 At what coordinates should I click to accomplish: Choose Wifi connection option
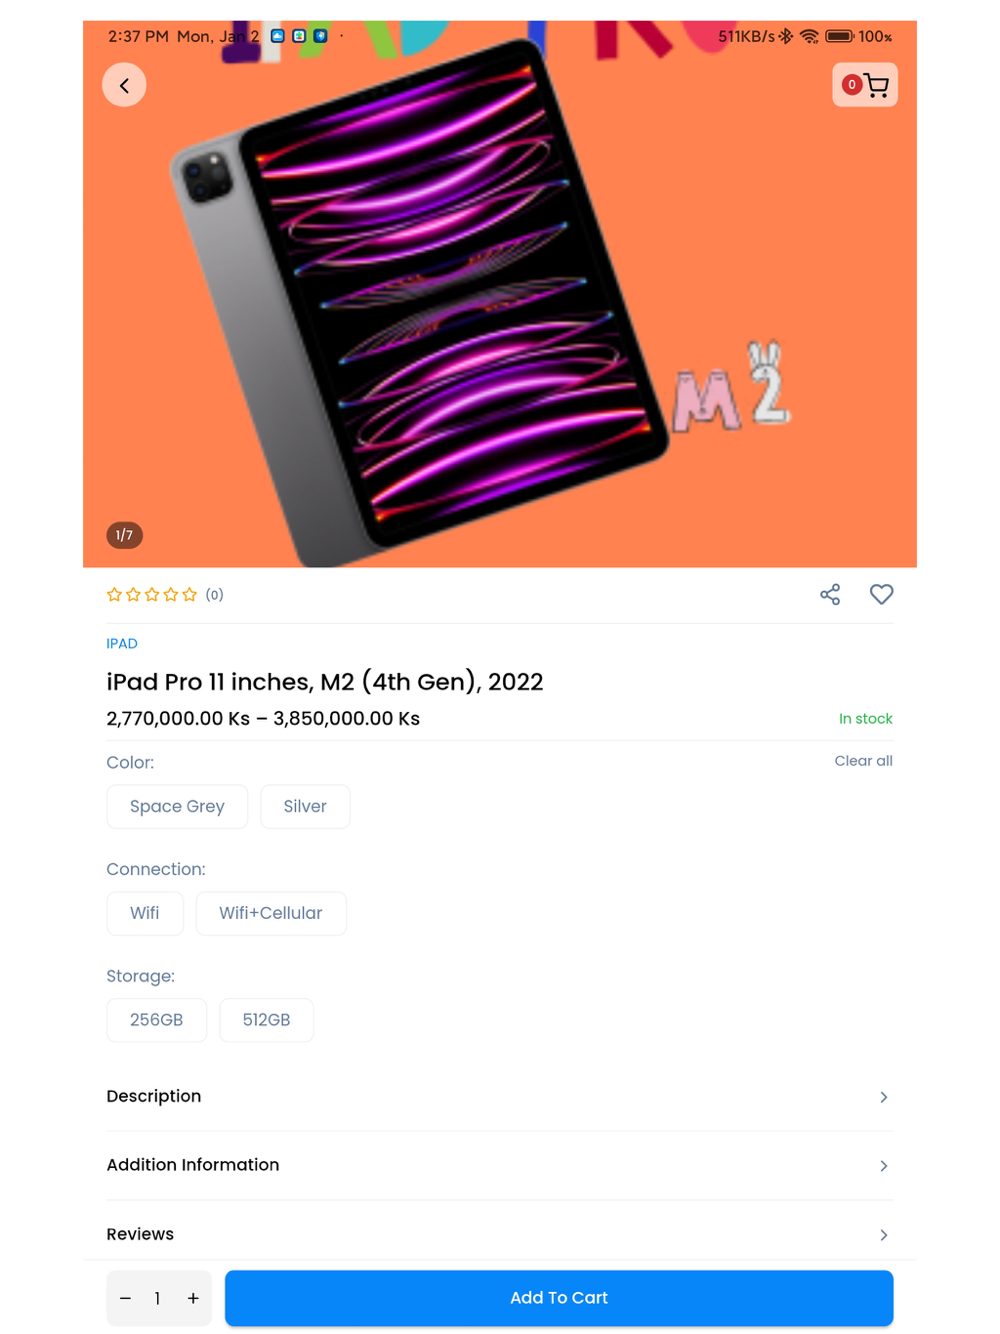click(x=145, y=913)
